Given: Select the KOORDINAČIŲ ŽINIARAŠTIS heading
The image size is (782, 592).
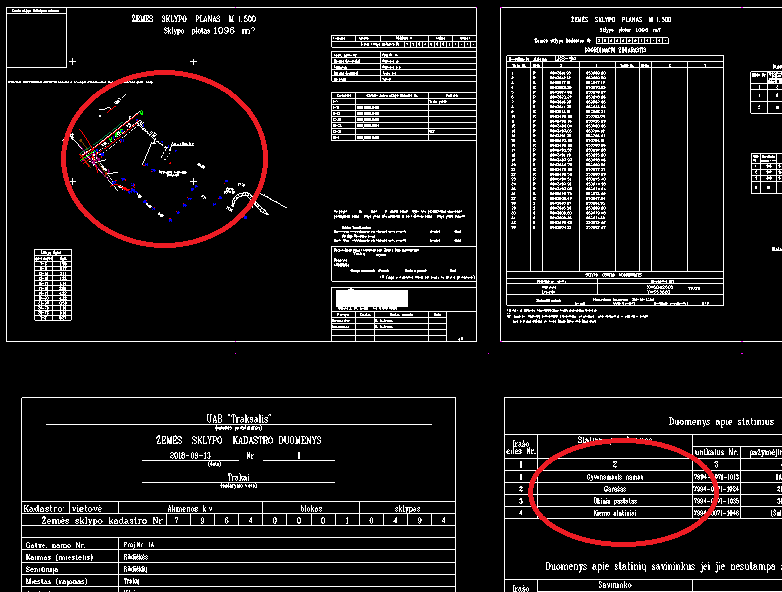Looking at the screenshot, I should 615,50.
